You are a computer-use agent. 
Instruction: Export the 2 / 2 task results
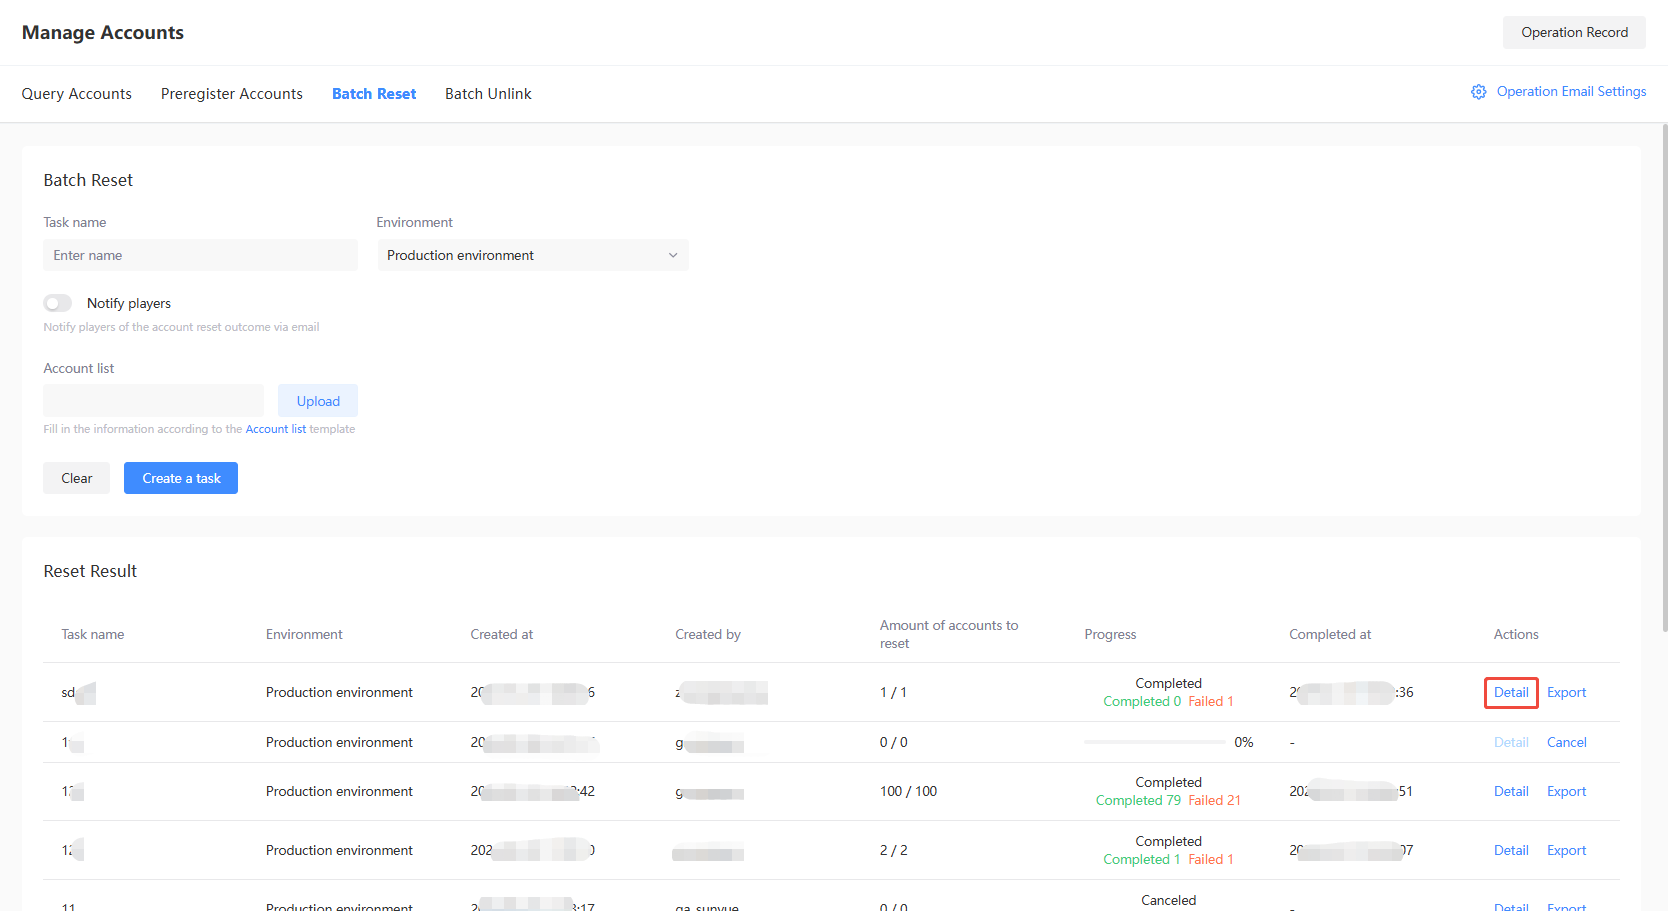(x=1566, y=850)
